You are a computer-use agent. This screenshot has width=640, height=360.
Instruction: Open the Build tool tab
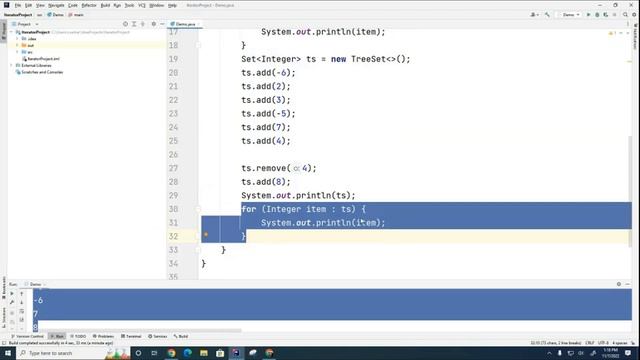181,336
